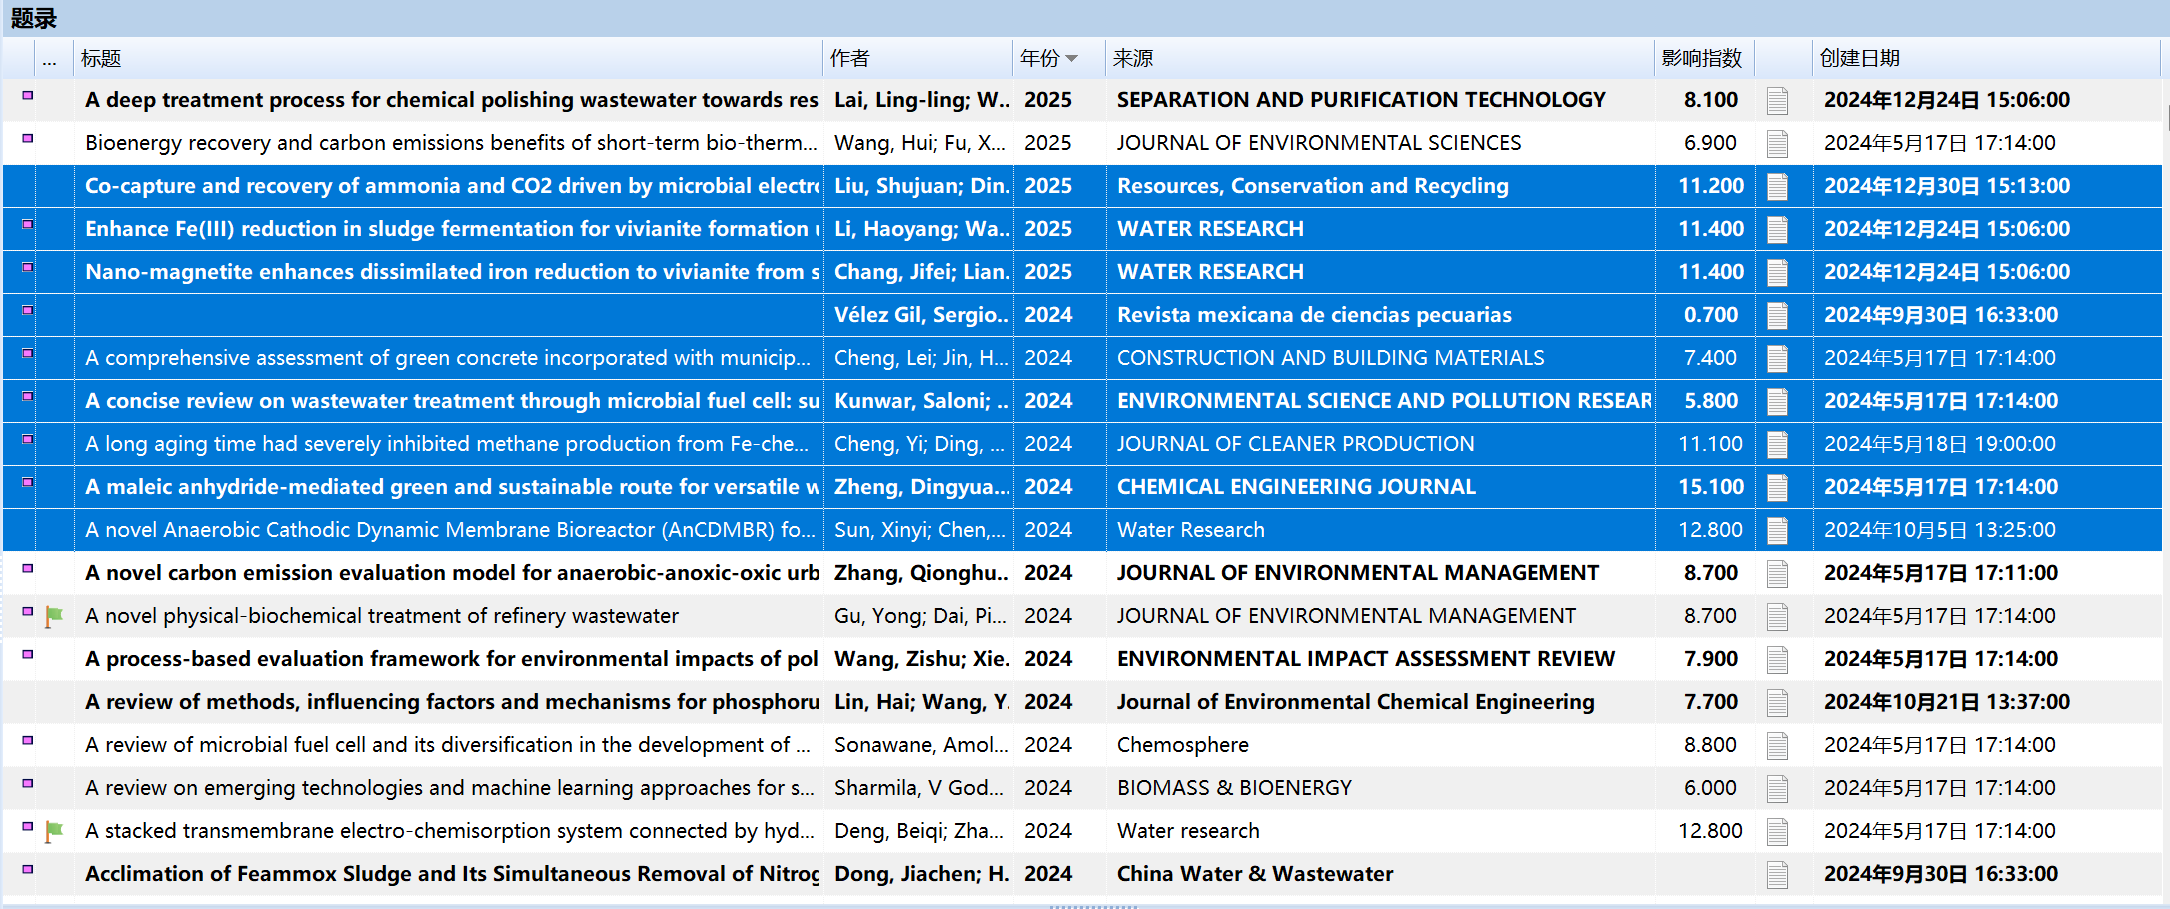Click green flag on refinery wastewater row

[x=54, y=617]
